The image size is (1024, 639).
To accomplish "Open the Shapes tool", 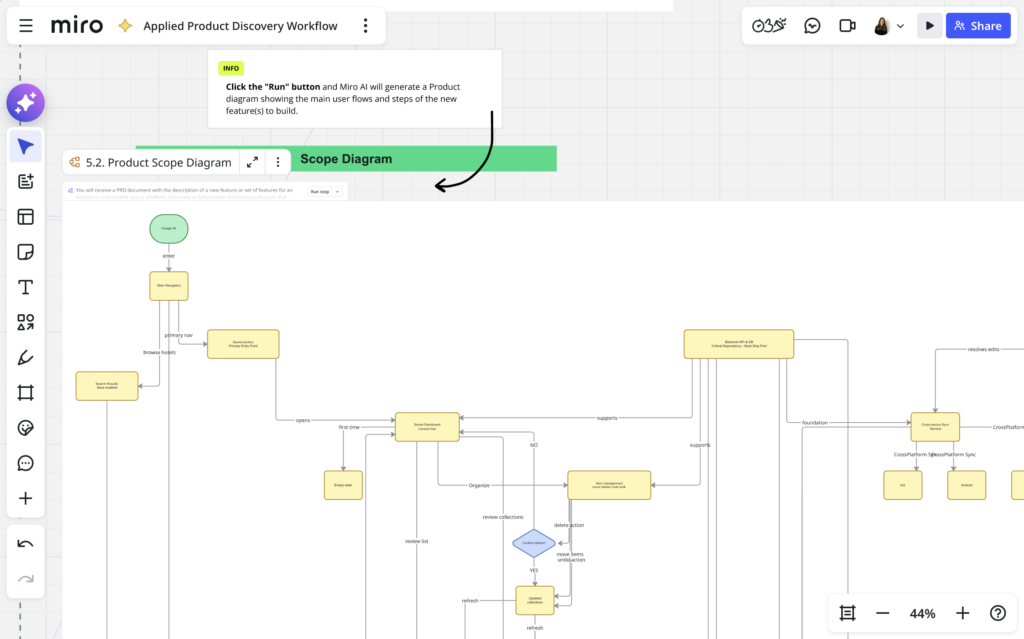I will [25, 322].
